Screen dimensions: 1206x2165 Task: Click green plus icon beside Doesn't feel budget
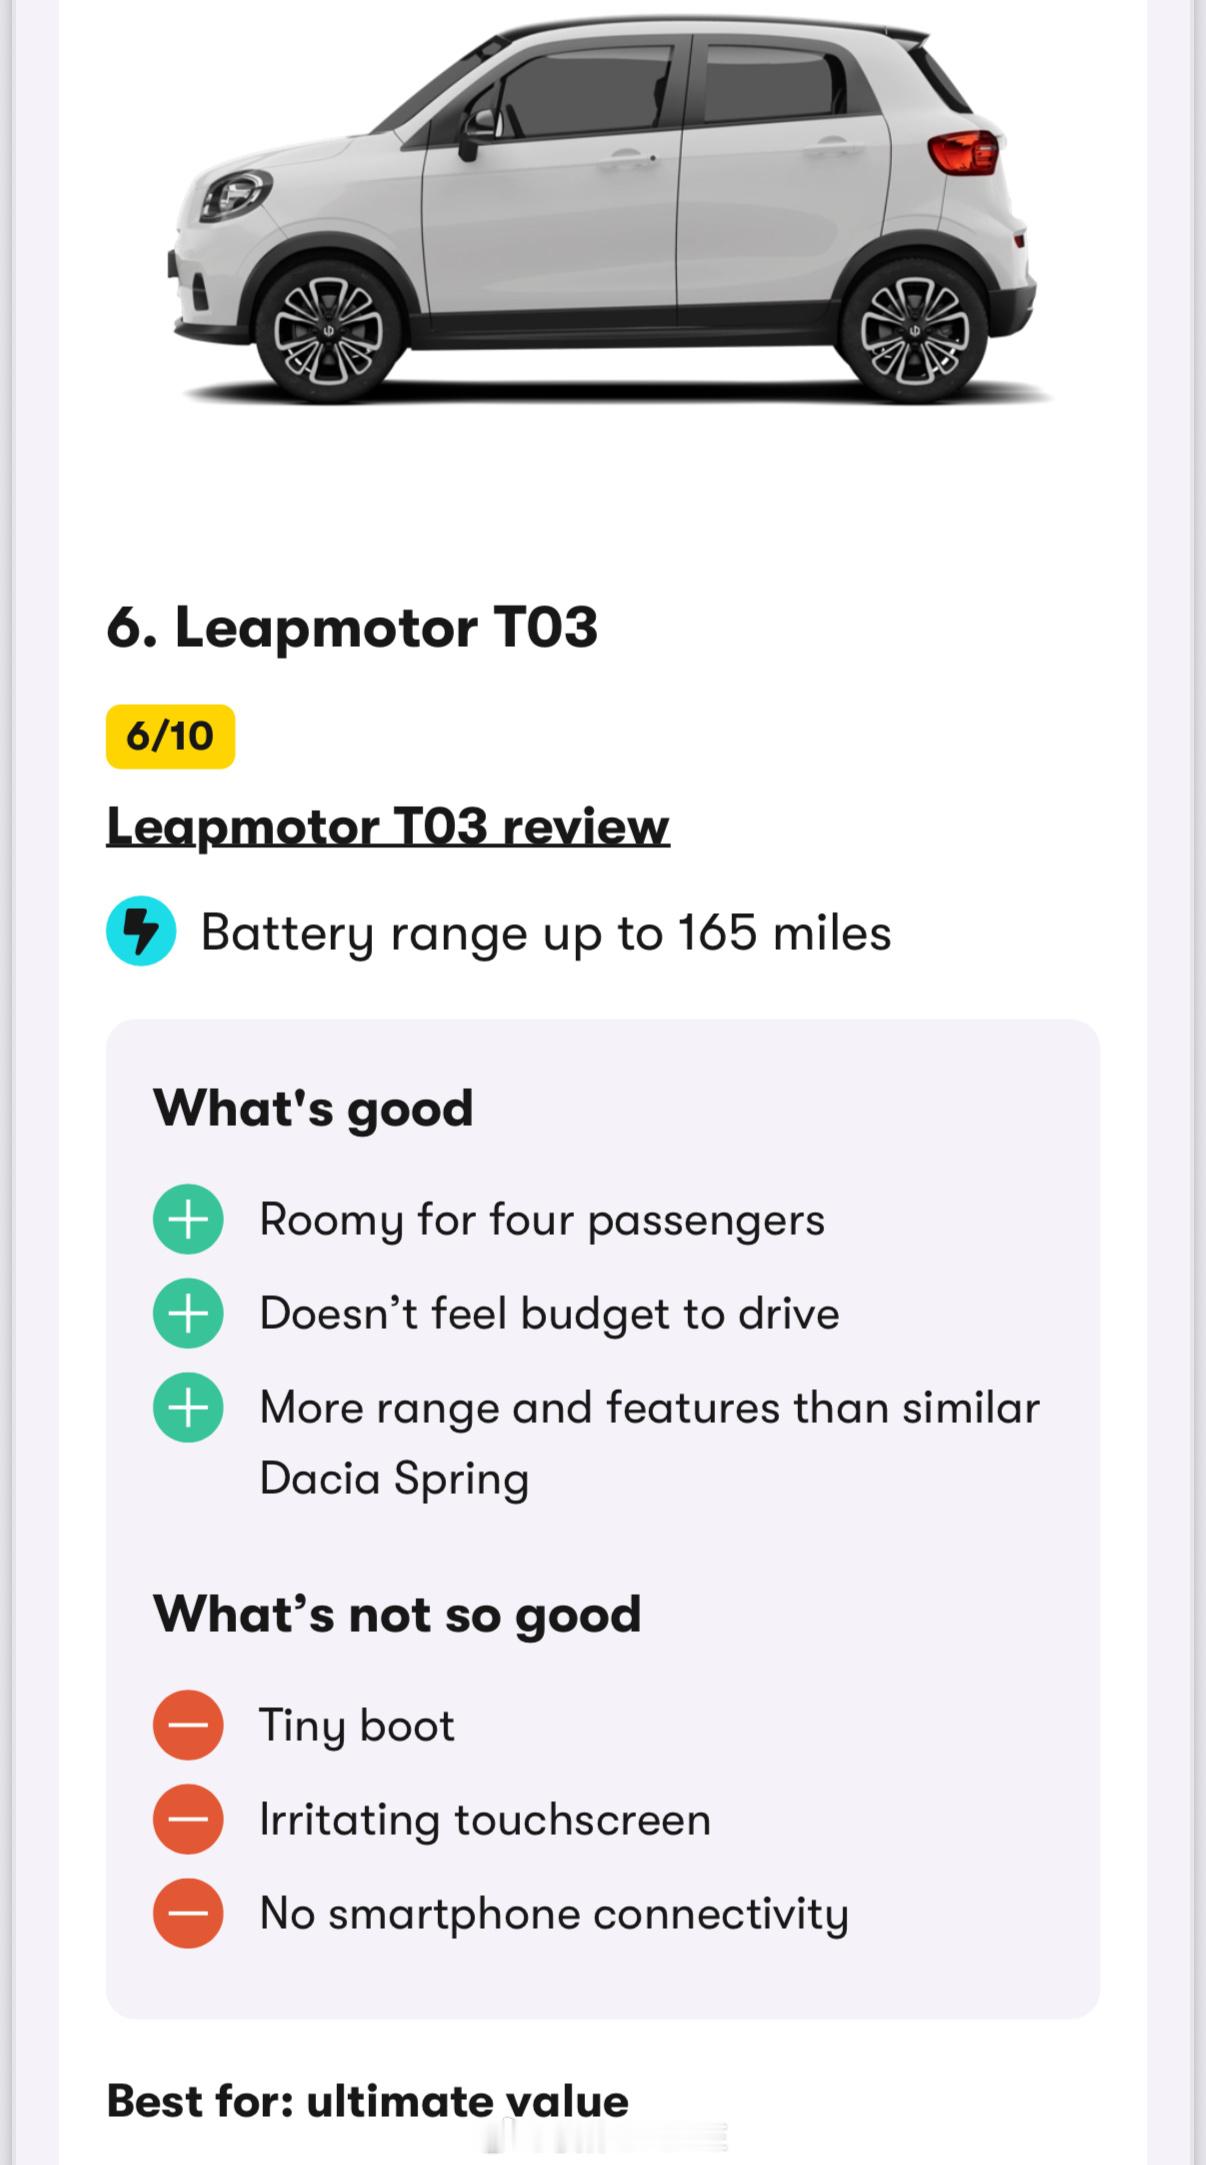click(x=188, y=1313)
